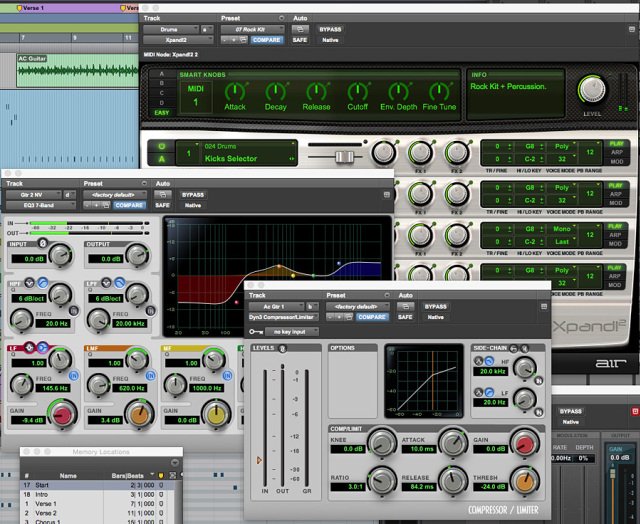Click SAFE in compressor window
The width and height of the screenshot is (640, 524).
tap(405, 317)
